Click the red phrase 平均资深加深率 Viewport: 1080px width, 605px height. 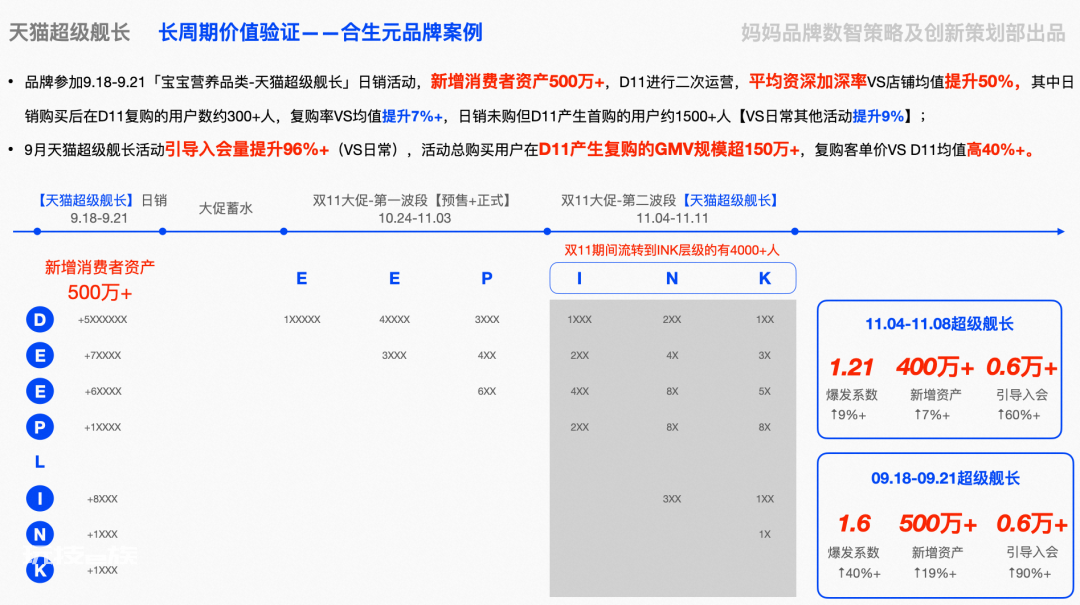coord(807,82)
